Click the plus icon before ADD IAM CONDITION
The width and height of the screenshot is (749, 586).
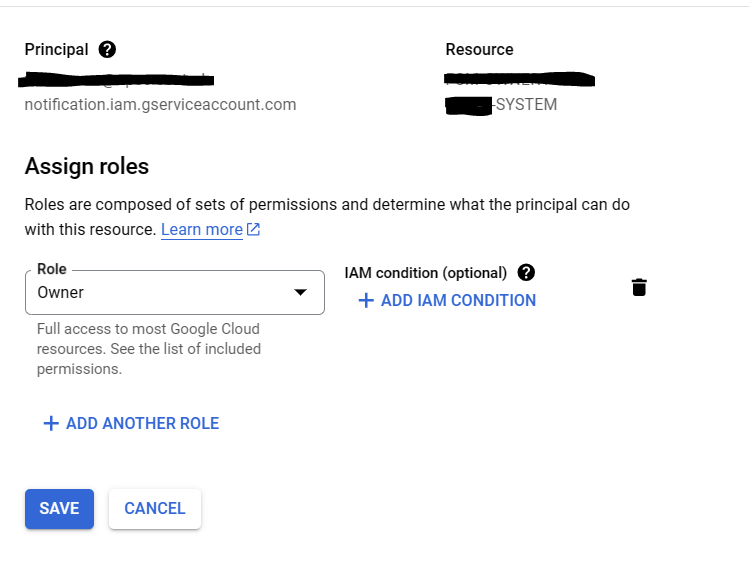pyautogui.click(x=366, y=300)
